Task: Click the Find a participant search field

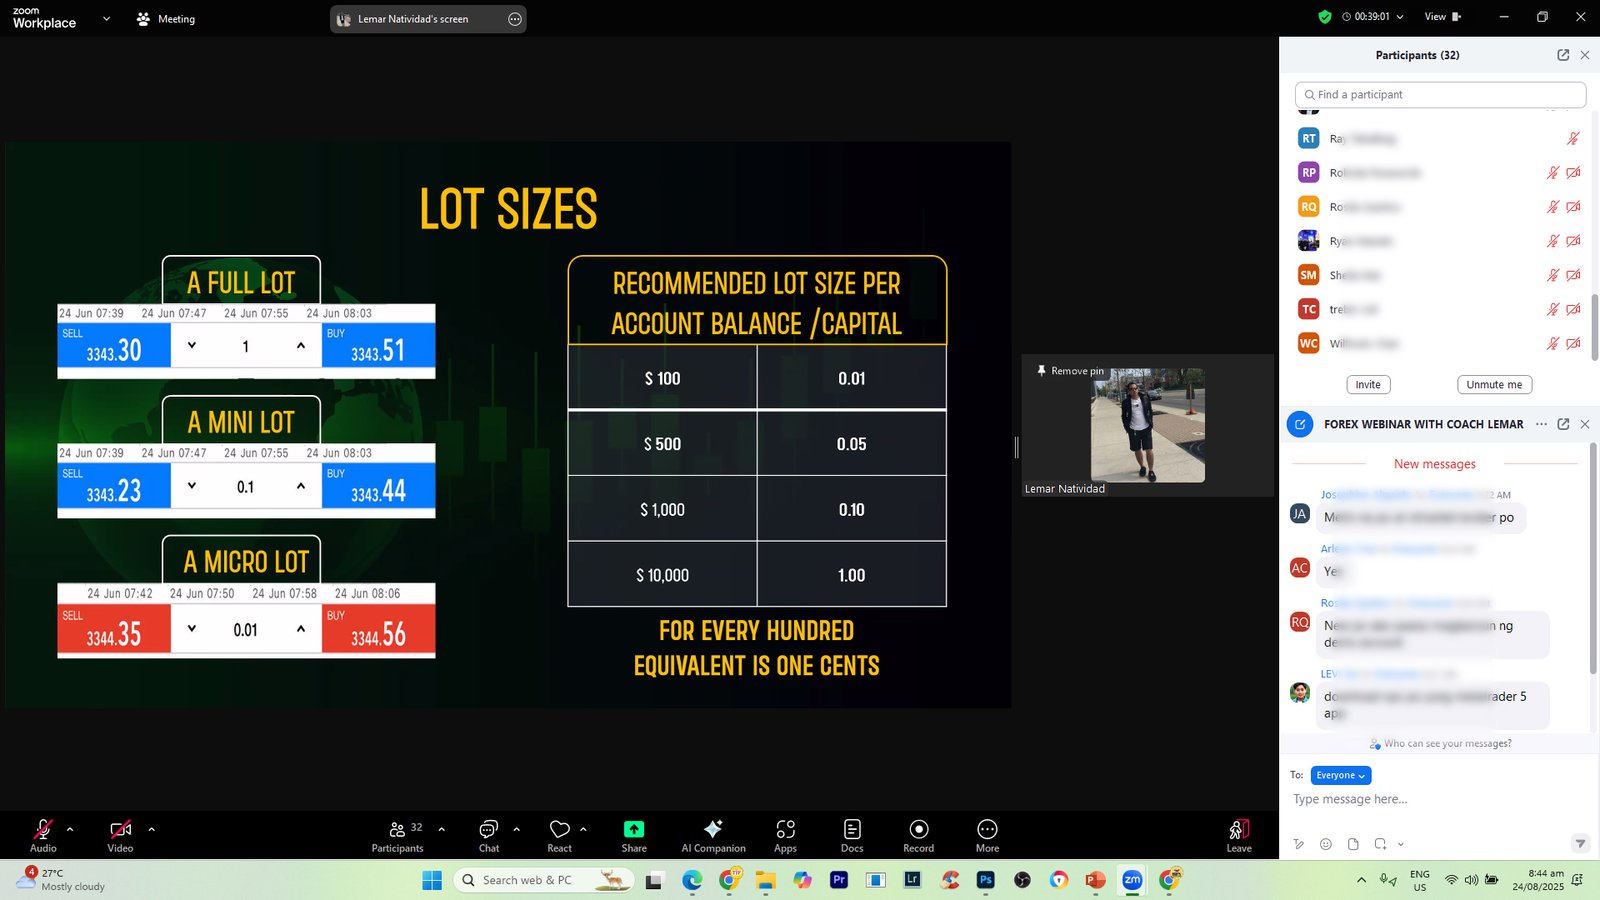Action: pos(1440,95)
